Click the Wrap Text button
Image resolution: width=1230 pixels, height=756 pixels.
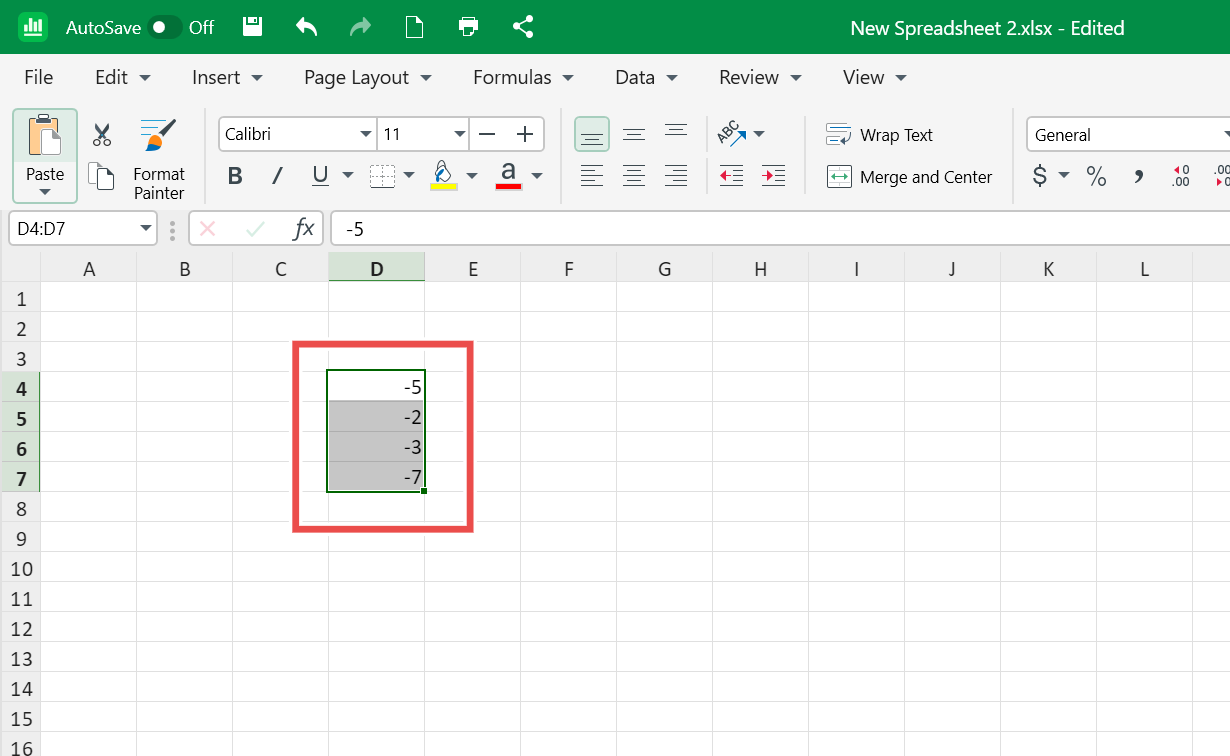pos(880,135)
